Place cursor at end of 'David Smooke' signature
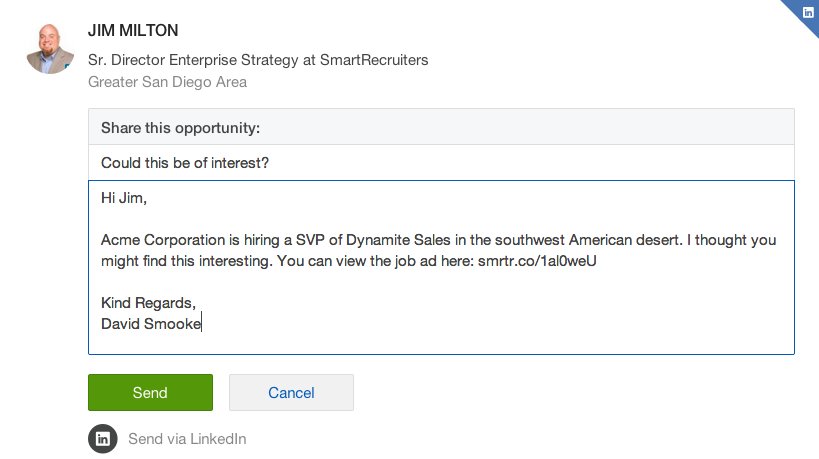Image resolution: width=819 pixels, height=459 pixels. [201, 323]
